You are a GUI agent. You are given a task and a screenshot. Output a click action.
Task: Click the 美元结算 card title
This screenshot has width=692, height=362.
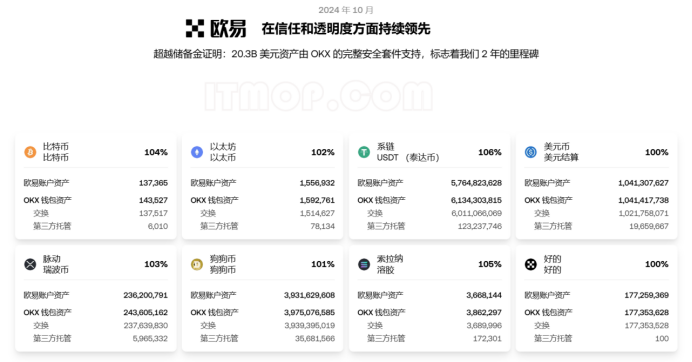pos(561,158)
